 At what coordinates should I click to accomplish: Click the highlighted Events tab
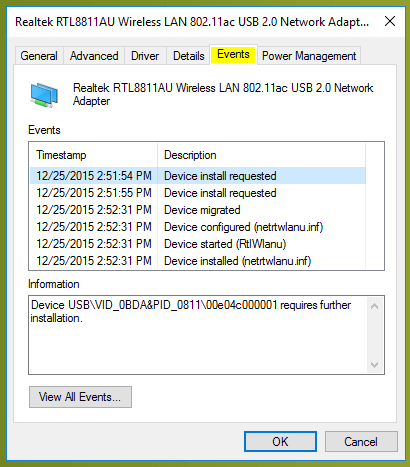click(x=233, y=54)
